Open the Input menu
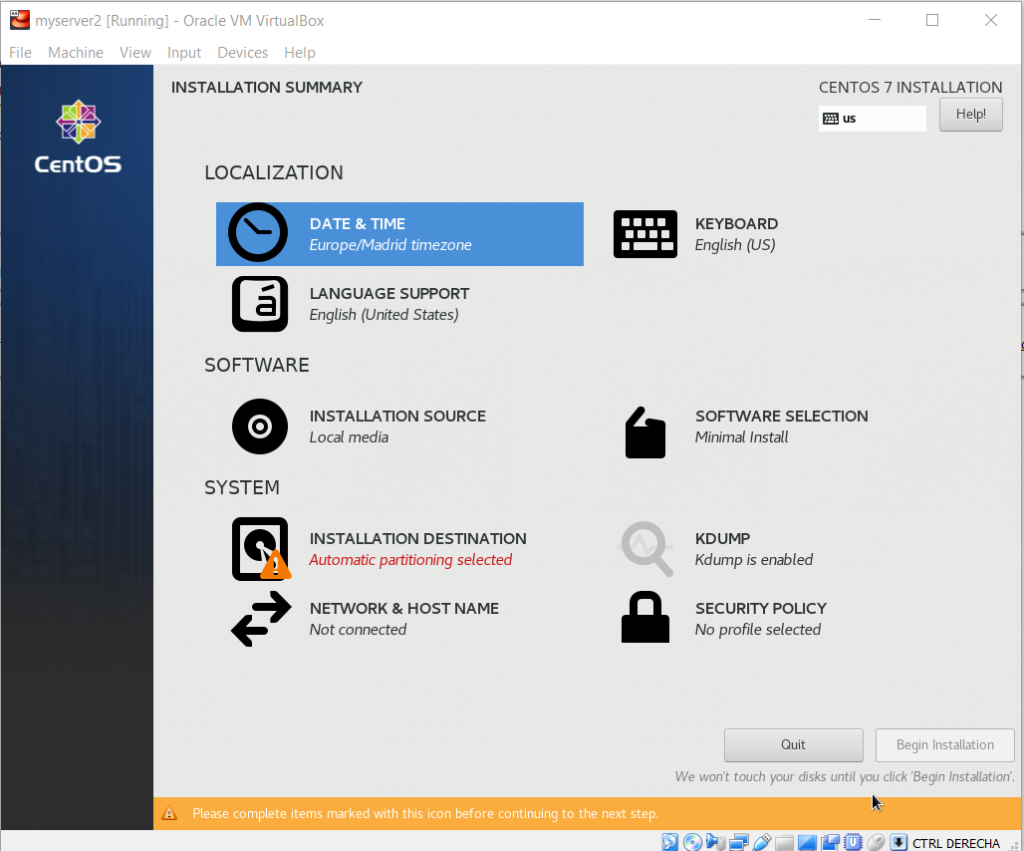Image resolution: width=1024 pixels, height=851 pixels. click(184, 52)
